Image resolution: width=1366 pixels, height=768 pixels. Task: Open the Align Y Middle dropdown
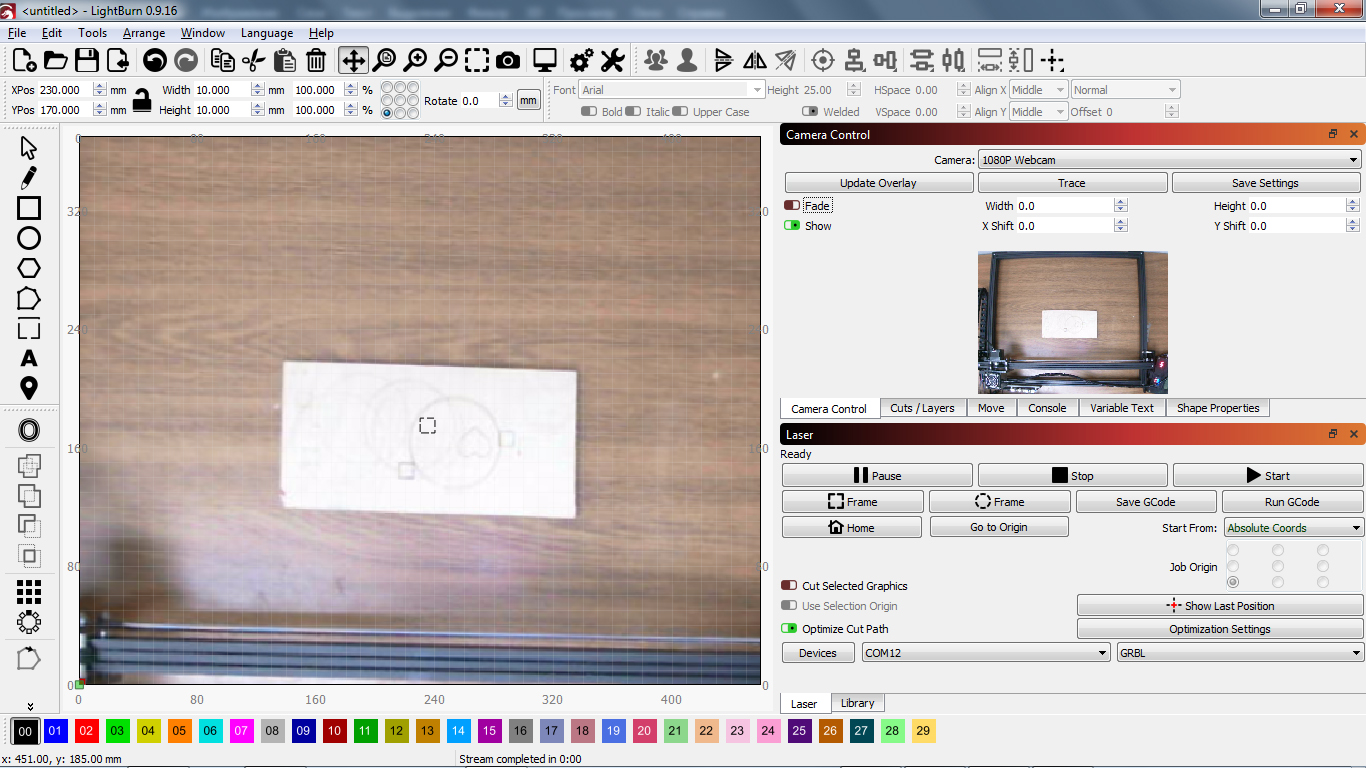[1038, 112]
